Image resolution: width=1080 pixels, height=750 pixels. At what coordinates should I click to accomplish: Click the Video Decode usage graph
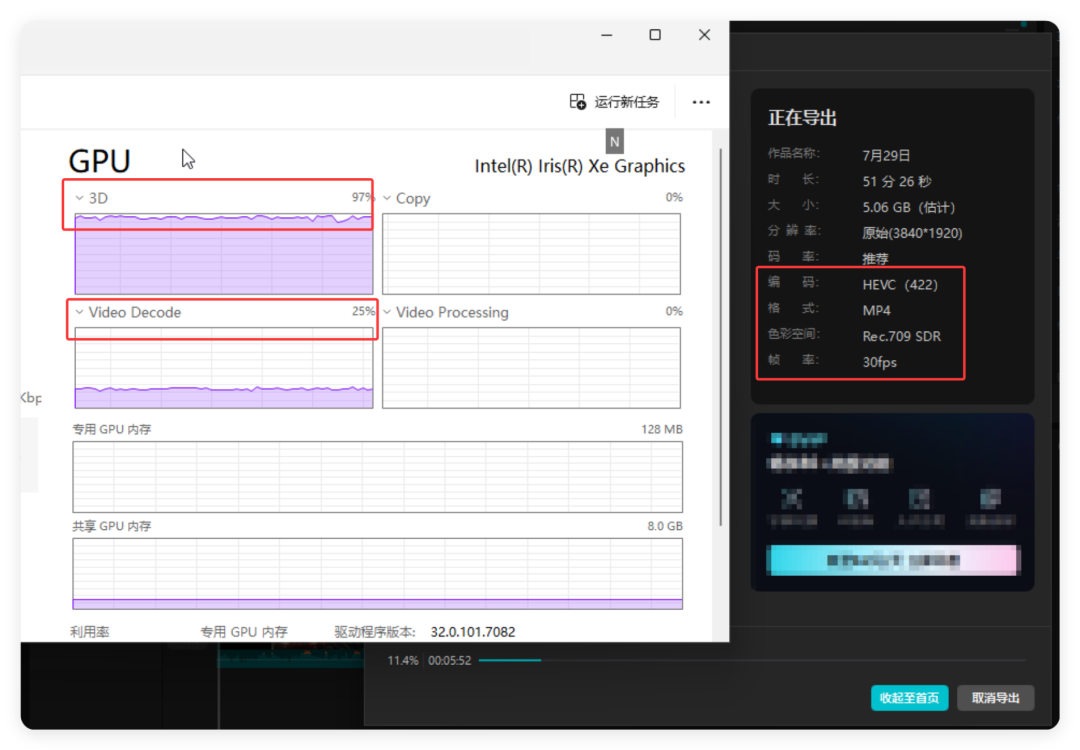[x=224, y=368]
